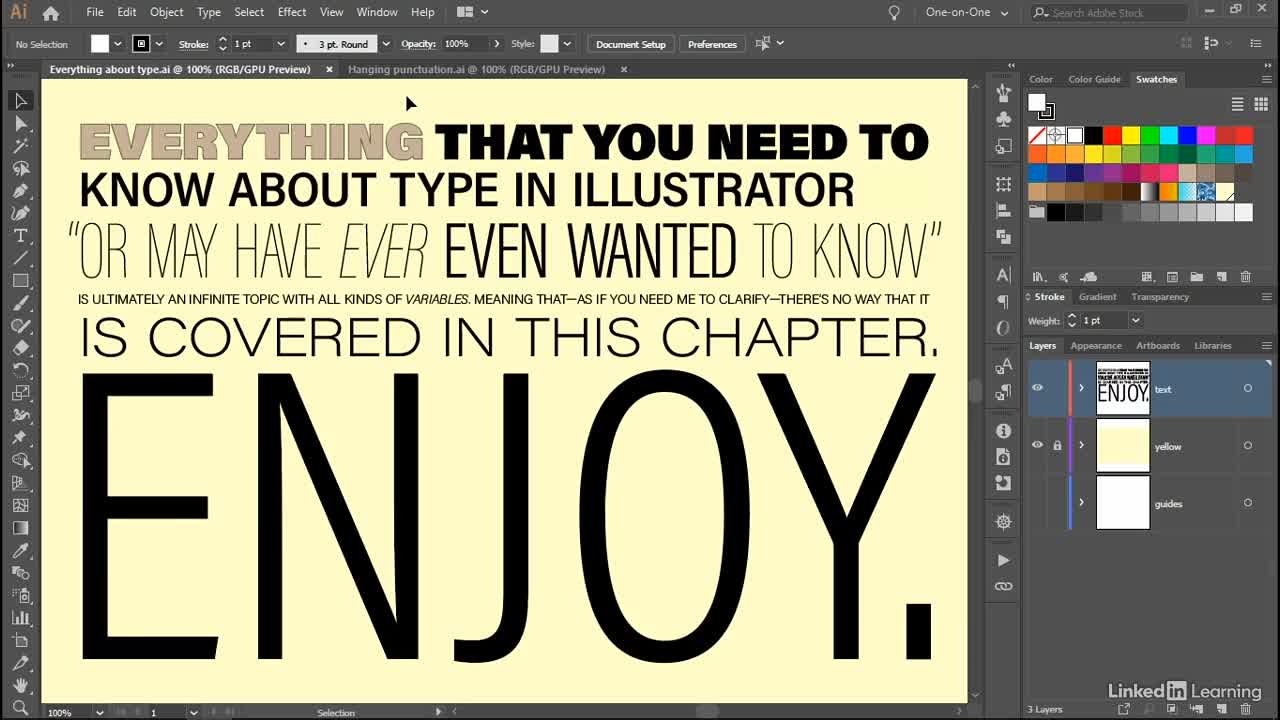Click the target circle on guides layer
This screenshot has width=1280, height=720.
point(1247,503)
